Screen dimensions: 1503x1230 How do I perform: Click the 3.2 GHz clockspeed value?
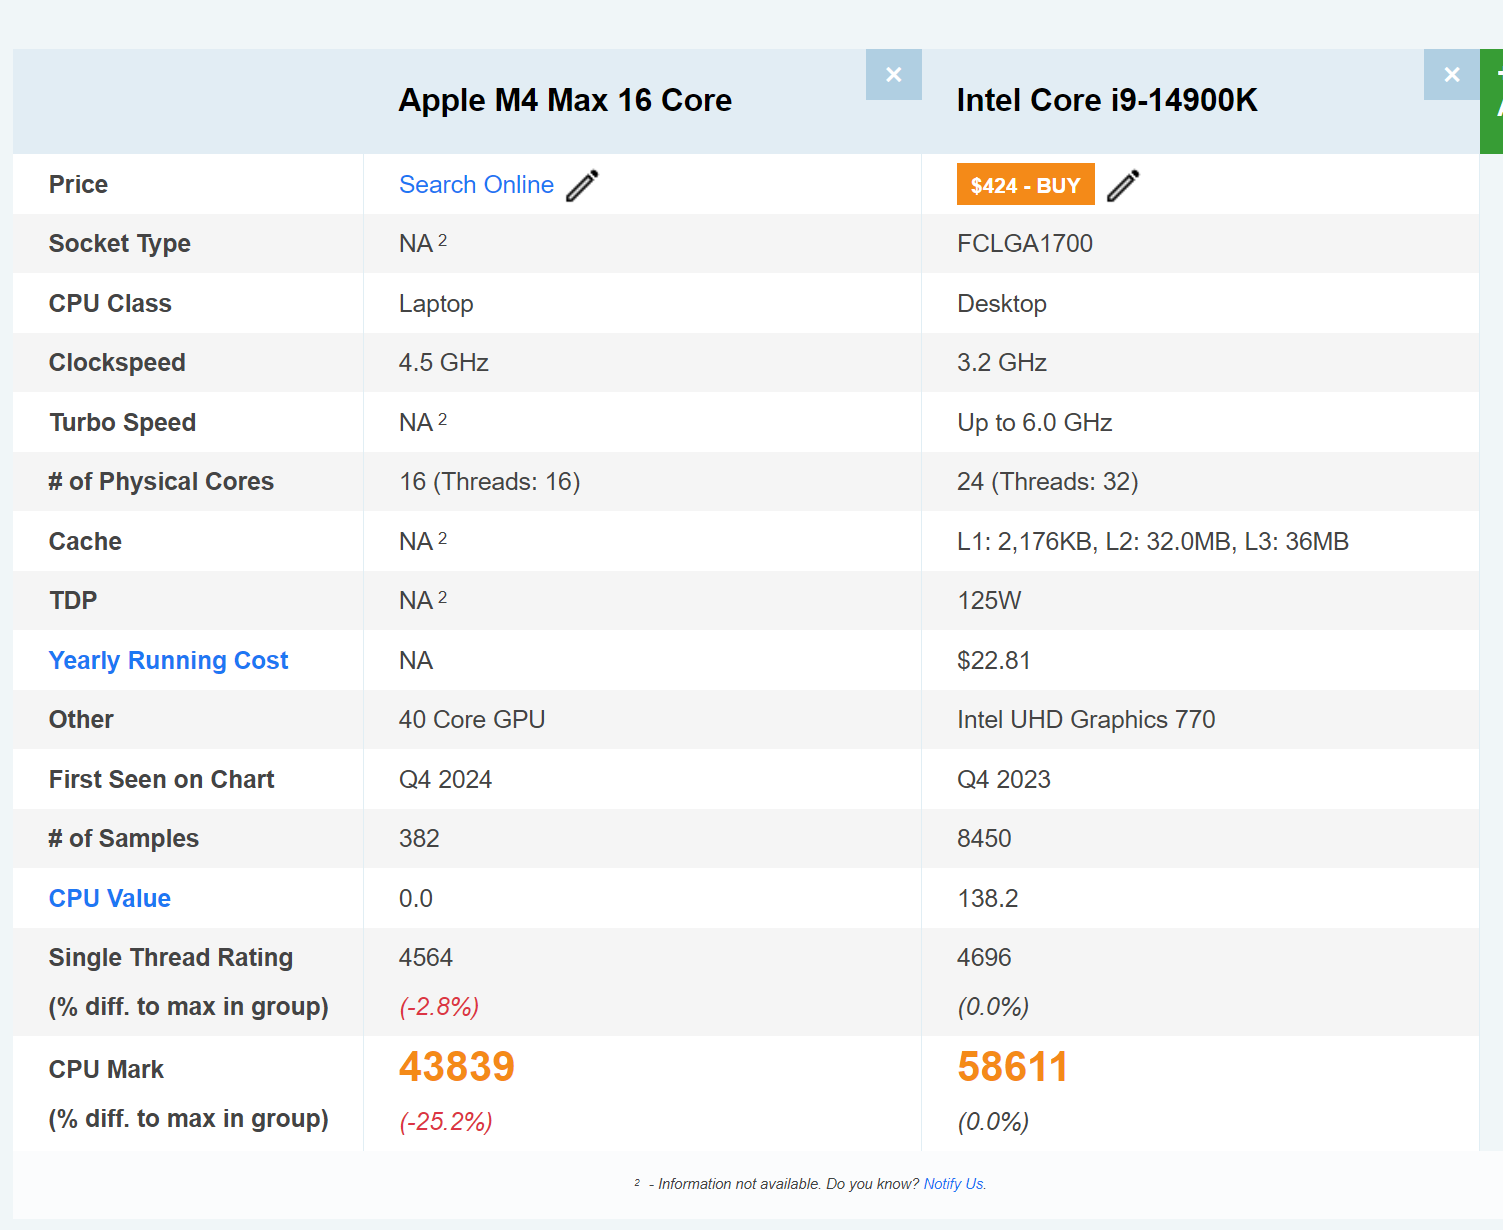pyautogui.click(x=1002, y=363)
